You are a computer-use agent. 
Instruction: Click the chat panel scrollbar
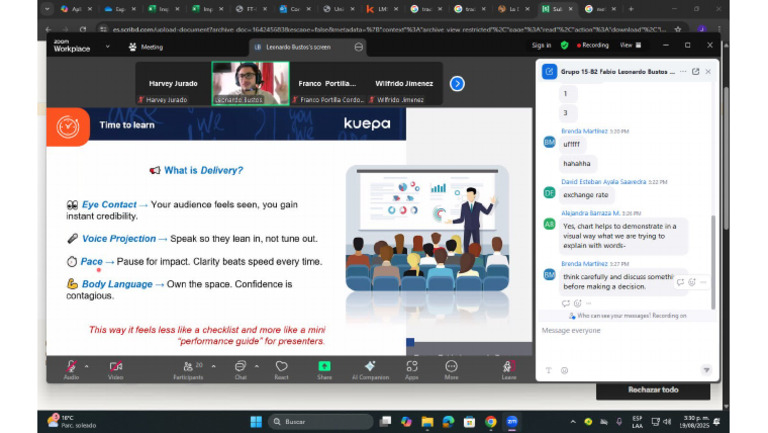713,262
